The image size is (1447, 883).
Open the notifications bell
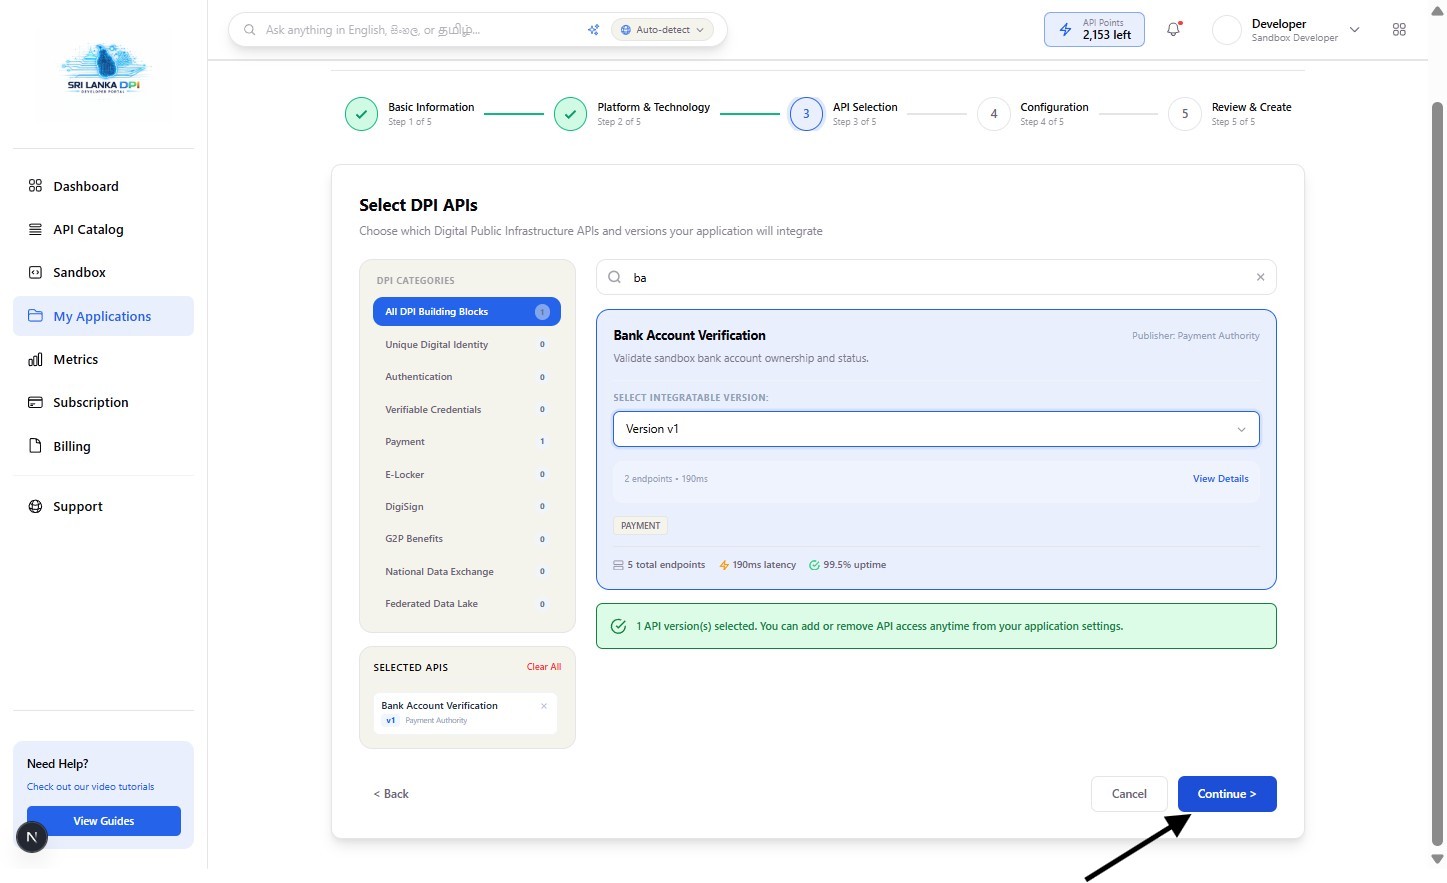(1174, 30)
